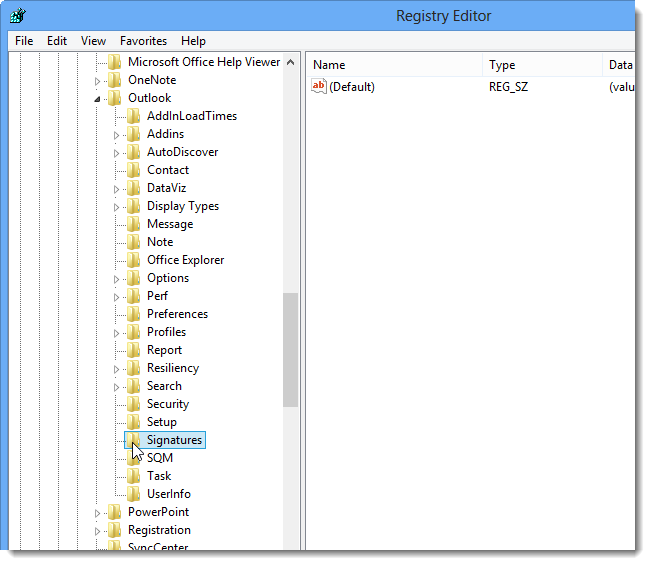Viewport: 650px width, 565px height.
Task: Click the Report folder icon
Action: (133, 350)
